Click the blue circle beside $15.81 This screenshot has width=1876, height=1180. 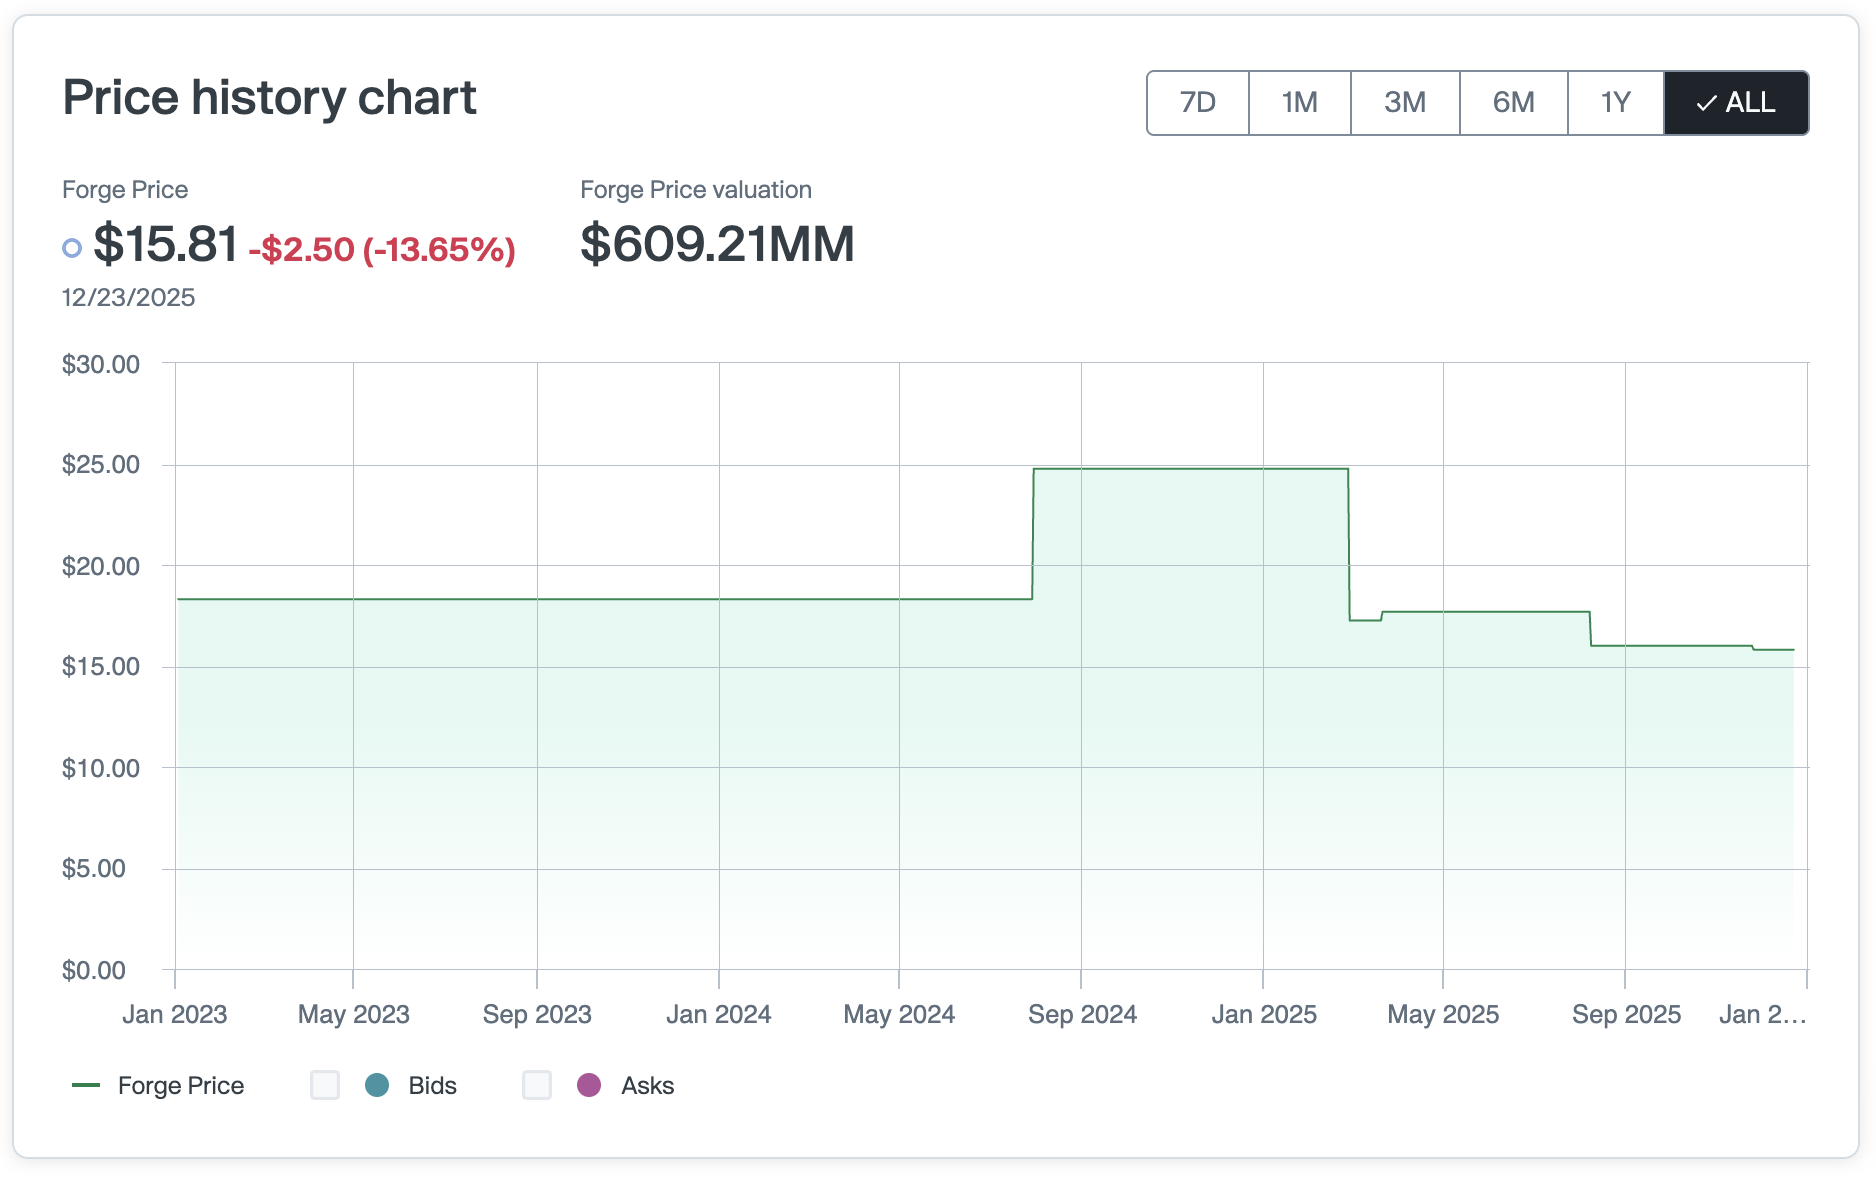72,248
